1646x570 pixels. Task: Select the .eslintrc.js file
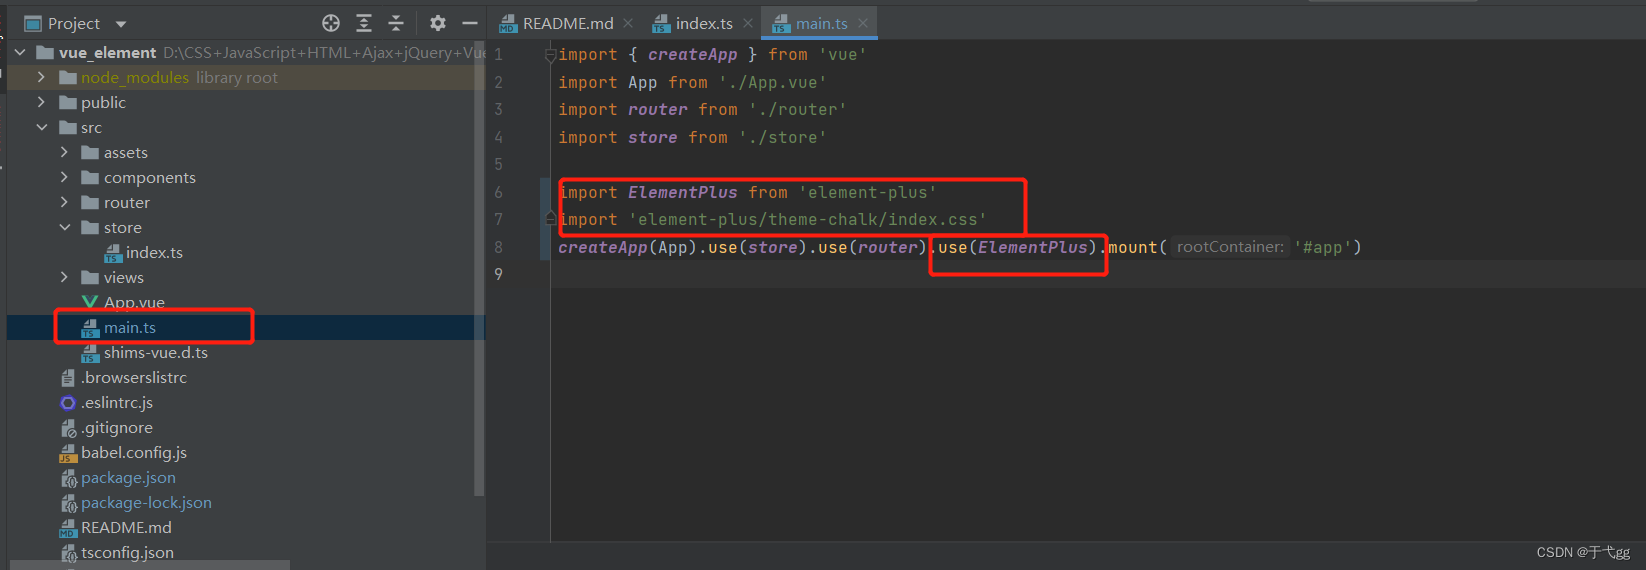pyautogui.click(x=246, y=402)
